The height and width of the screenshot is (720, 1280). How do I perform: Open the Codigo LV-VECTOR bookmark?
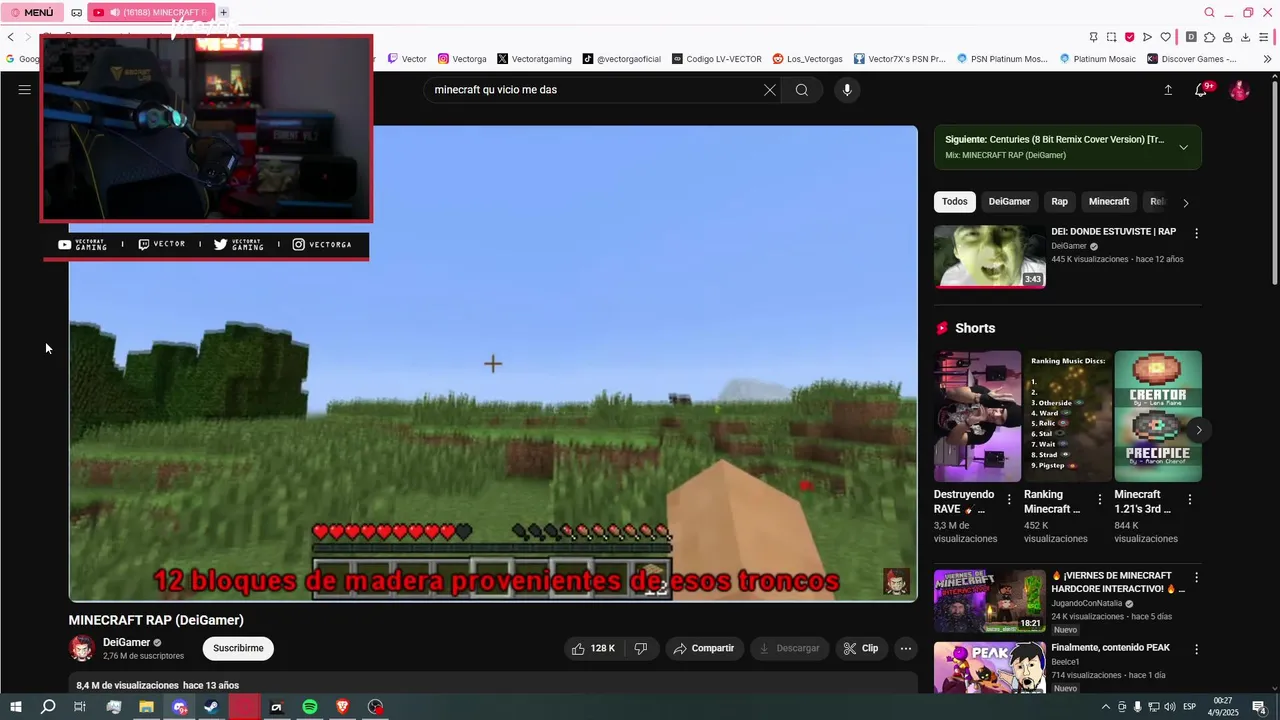(717, 59)
